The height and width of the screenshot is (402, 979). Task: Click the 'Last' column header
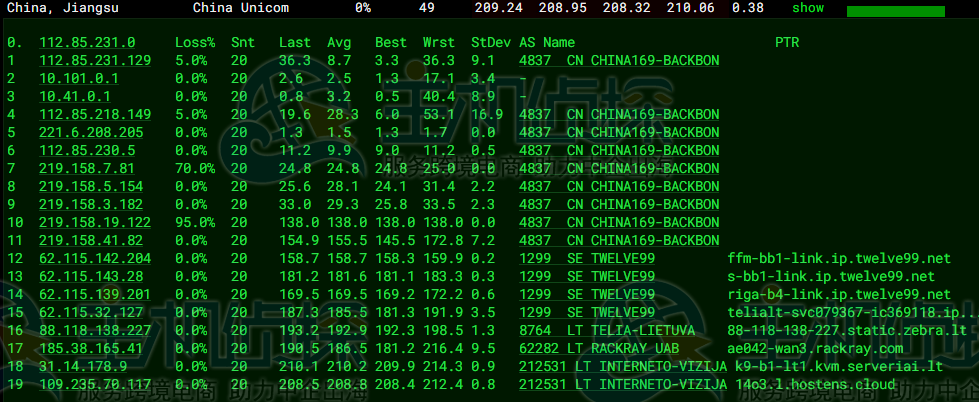(295, 42)
